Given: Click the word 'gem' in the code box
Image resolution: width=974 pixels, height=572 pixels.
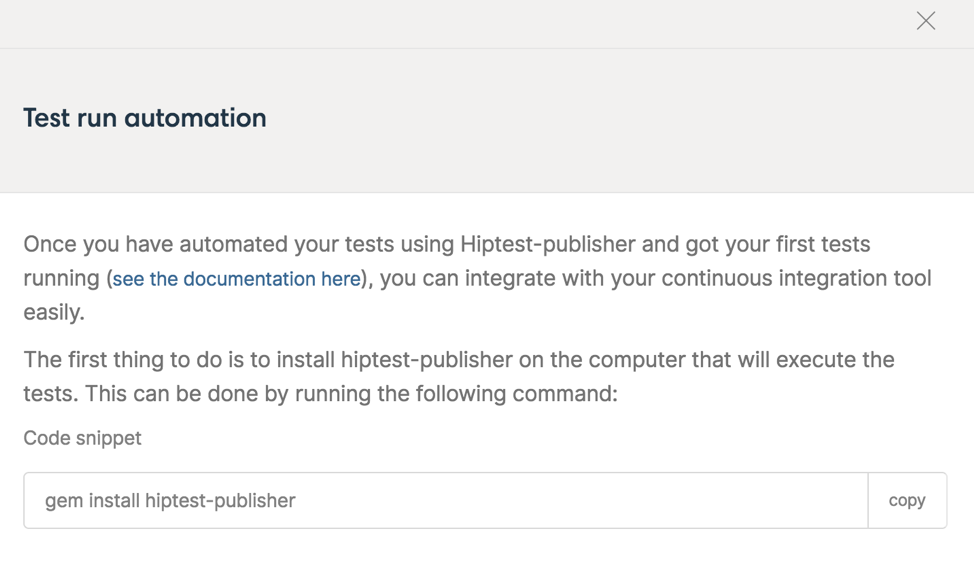Looking at the screenshot, I should coord(64,501).
